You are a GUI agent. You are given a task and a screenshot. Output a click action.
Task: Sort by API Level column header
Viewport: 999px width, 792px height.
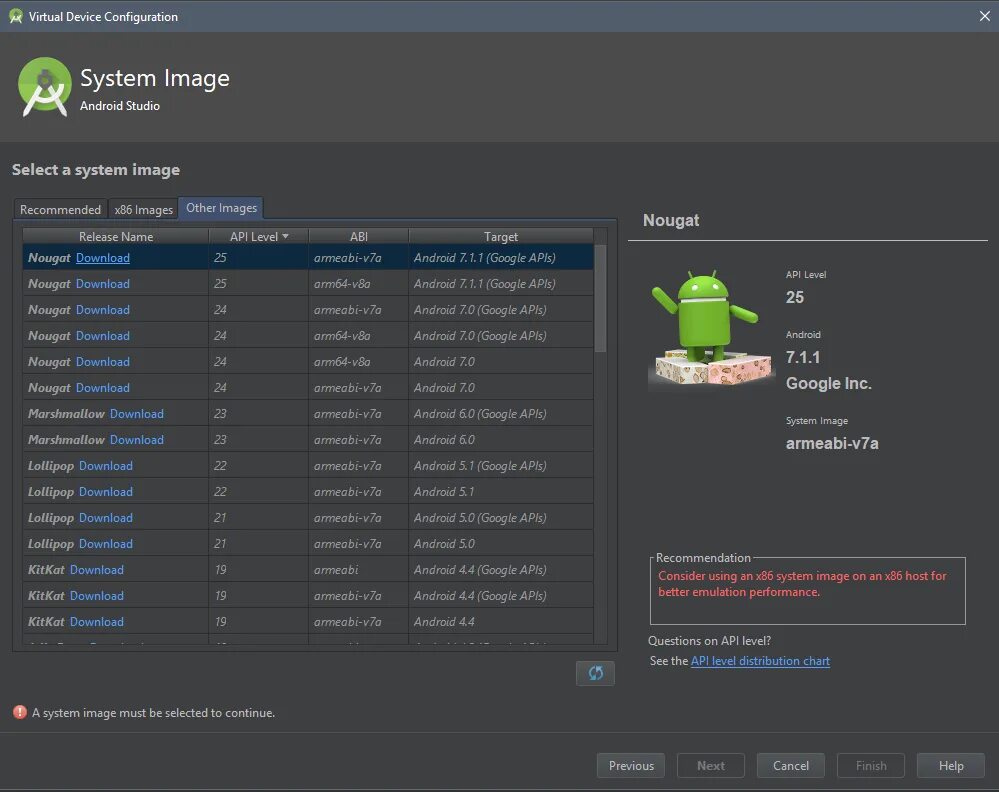(258, 236)
